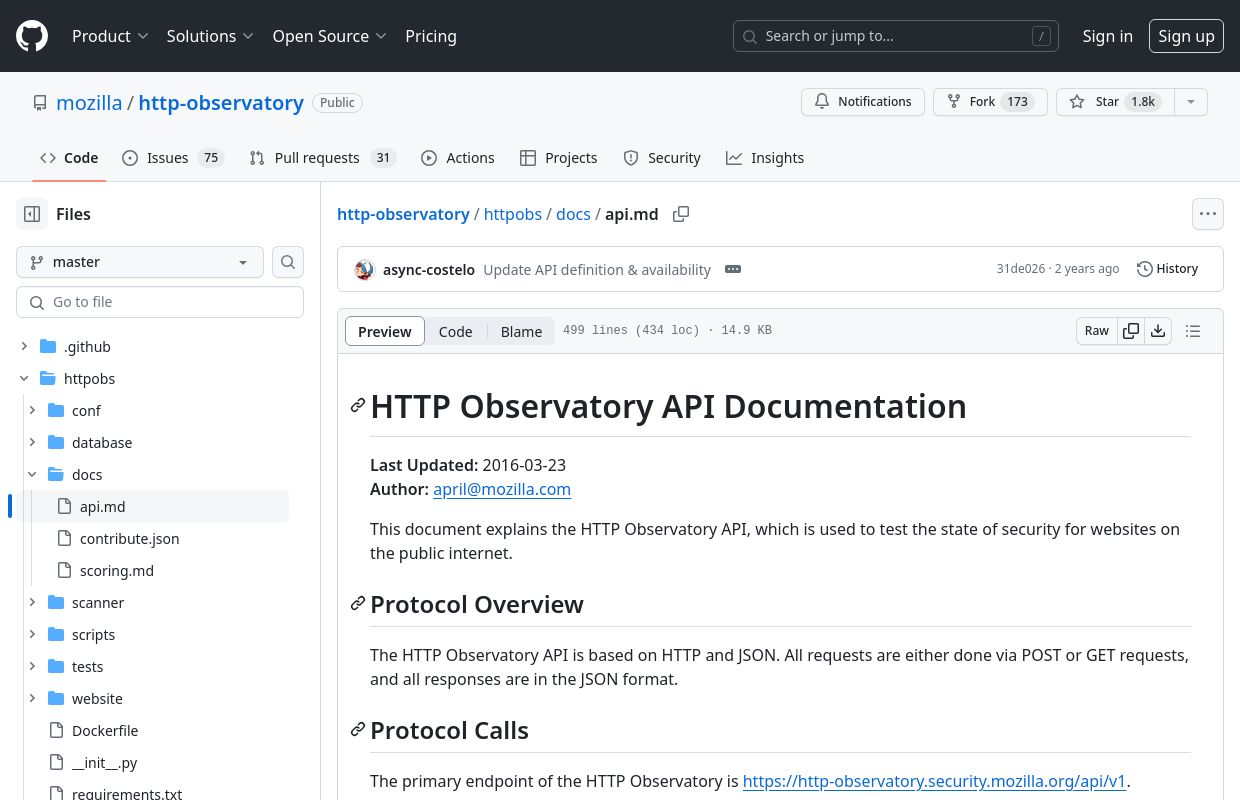
Task: Switch file view to Blame
Action: click(x=521, y=332)
